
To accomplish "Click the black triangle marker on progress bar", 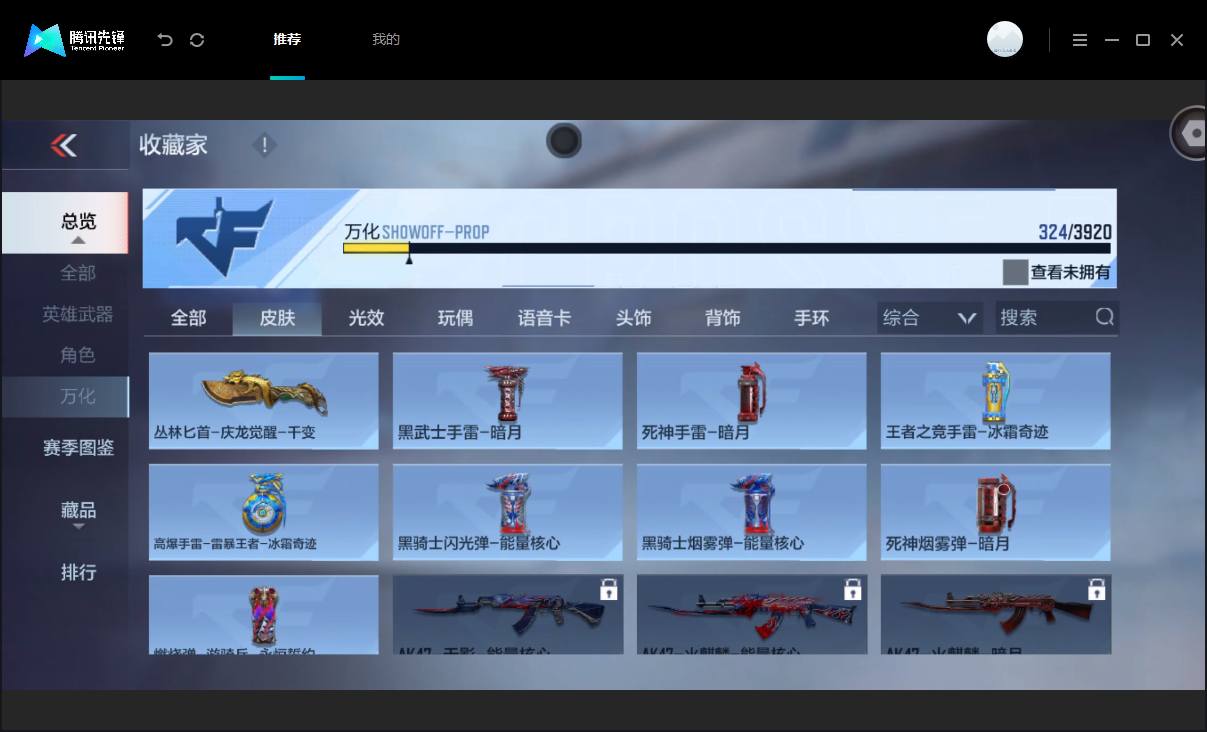I will (408, 258).
